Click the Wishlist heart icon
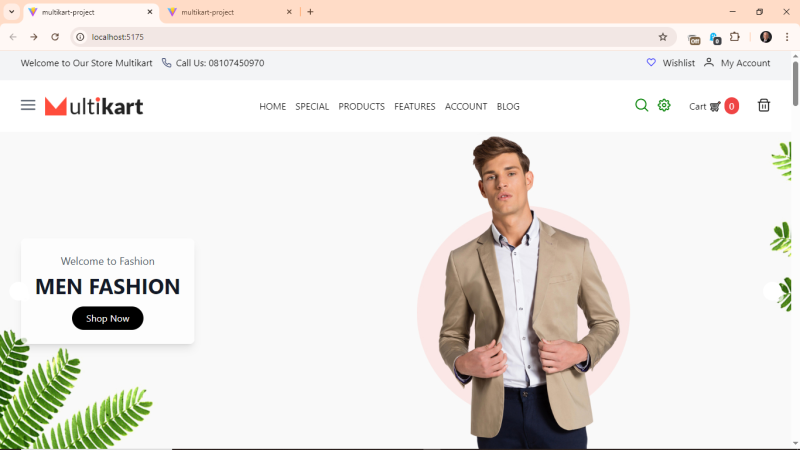 tap(651, 62)
